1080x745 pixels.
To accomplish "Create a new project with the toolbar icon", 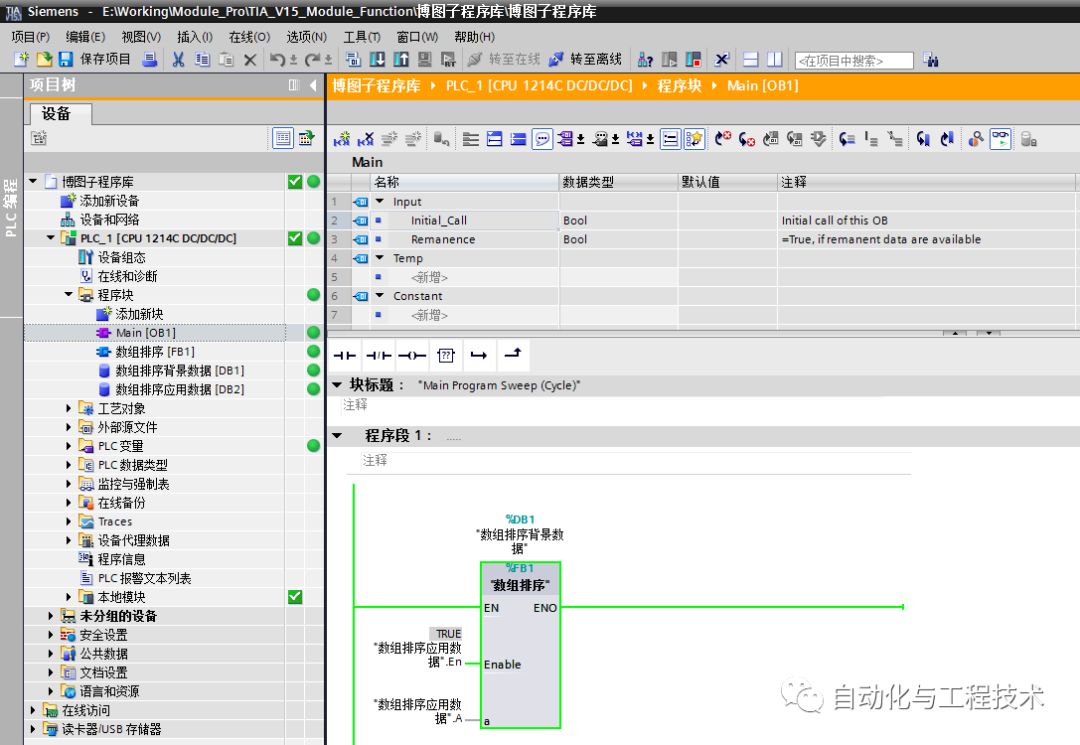I will pyautogui.click(x=21, y=60).
